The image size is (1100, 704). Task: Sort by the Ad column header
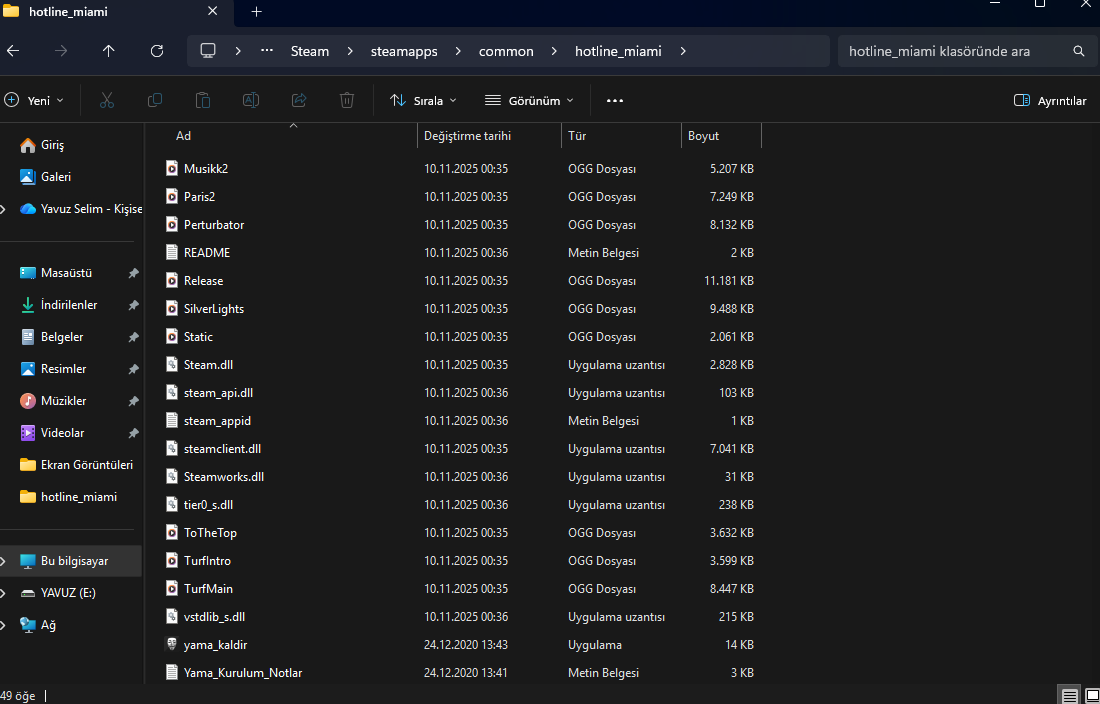(183, 136)
